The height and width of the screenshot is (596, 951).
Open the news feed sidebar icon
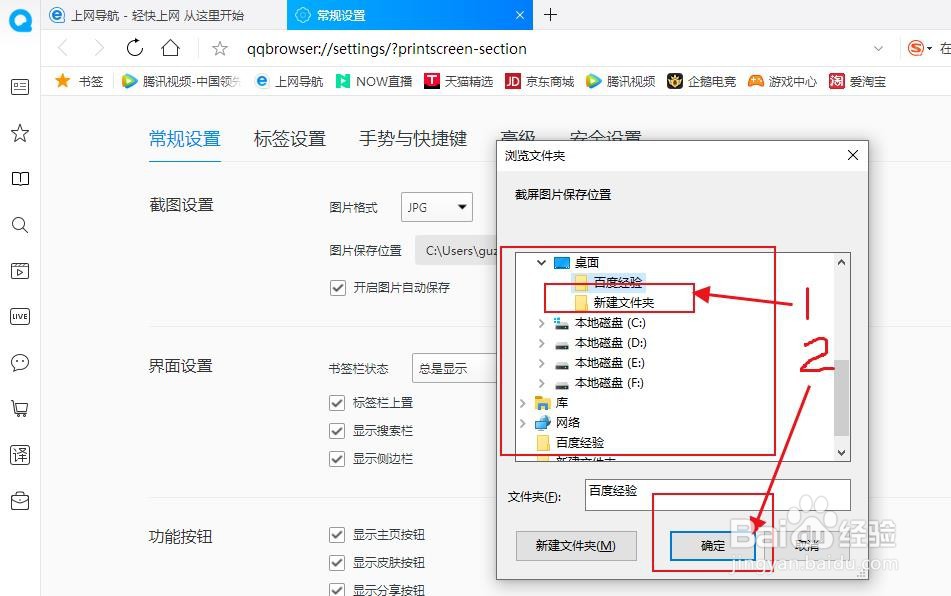coord(20,87)
